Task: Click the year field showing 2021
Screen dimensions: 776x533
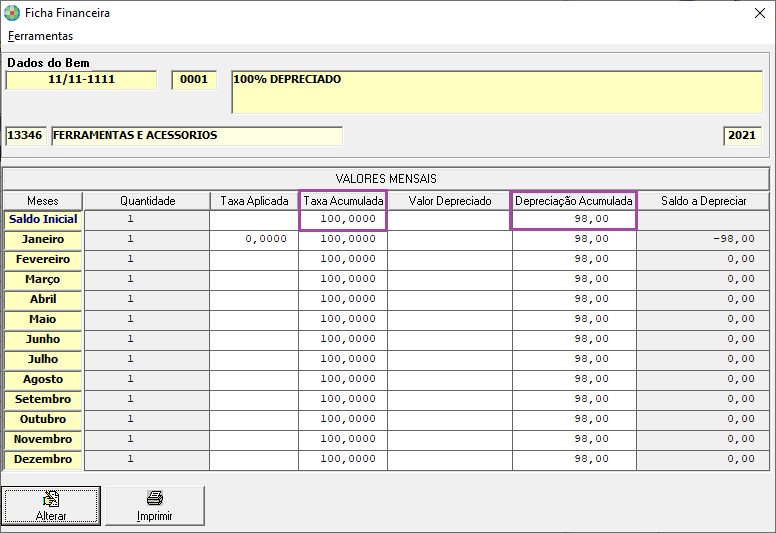Action: 742,135
